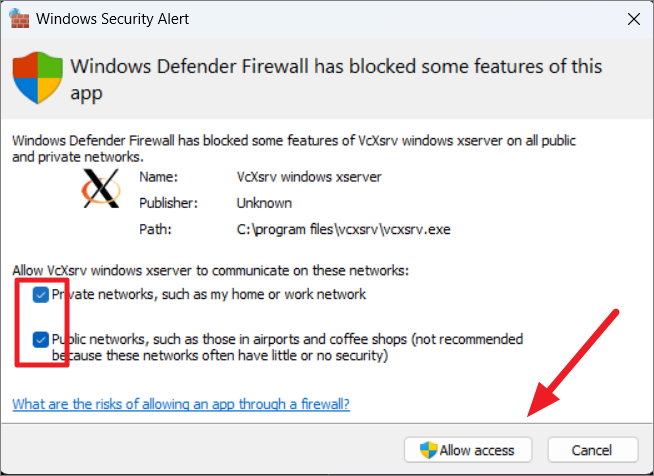Close the Windows Security Alert window
This screenshot has width=654, height=476.
(634, 19)
